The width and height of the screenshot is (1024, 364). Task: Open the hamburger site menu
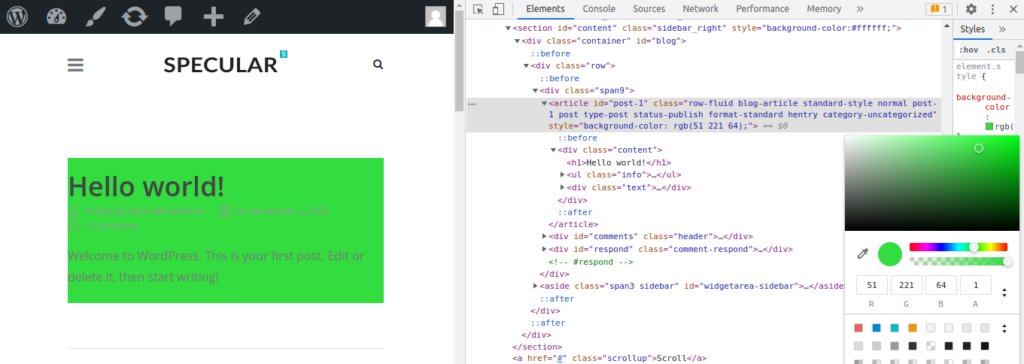[x=76, y=65]
